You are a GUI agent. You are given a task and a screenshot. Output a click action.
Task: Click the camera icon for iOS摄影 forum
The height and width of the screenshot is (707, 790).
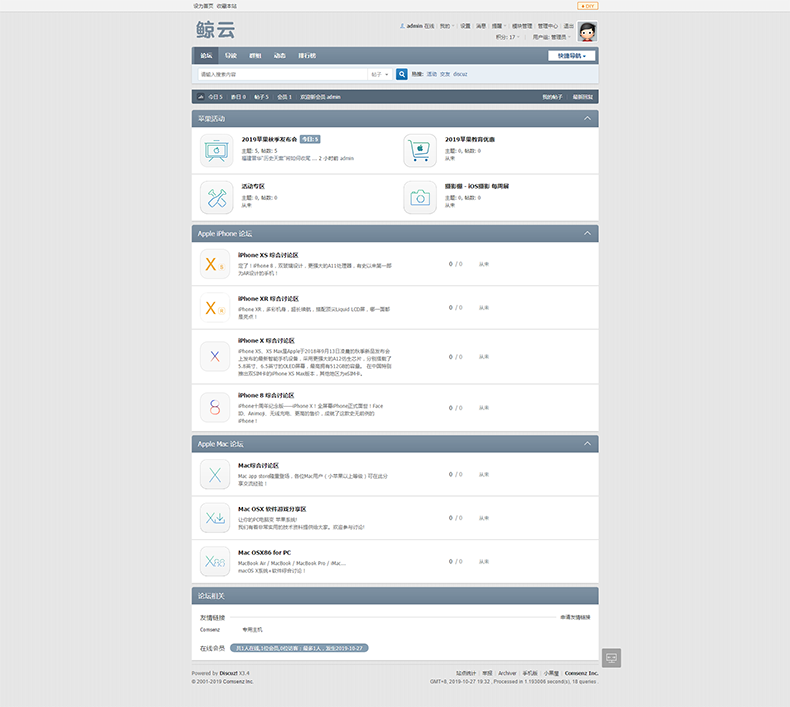tap(420, 198)
